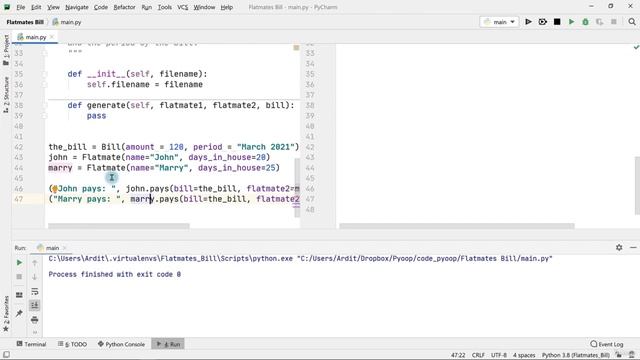640x360 pixels.
Task: Click 'Process finished with exit code 0' text
Action: [114, 274]
